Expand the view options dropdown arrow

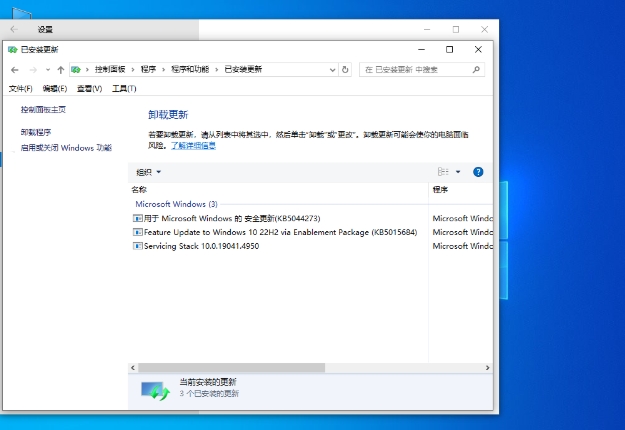[458, 172]
